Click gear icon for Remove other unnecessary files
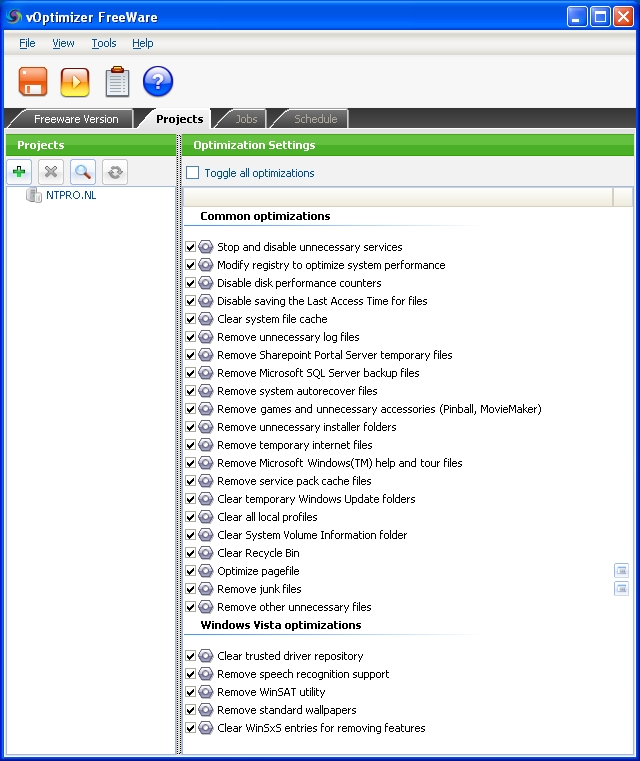640x761 pixels. 206,607
